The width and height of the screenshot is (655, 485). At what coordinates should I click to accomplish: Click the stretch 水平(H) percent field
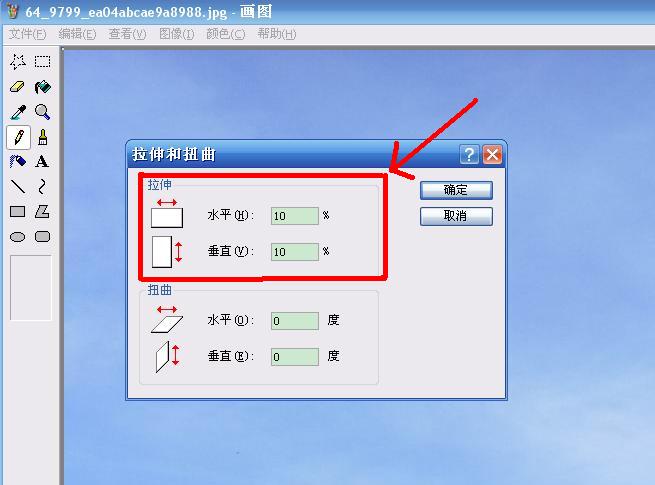294,216
